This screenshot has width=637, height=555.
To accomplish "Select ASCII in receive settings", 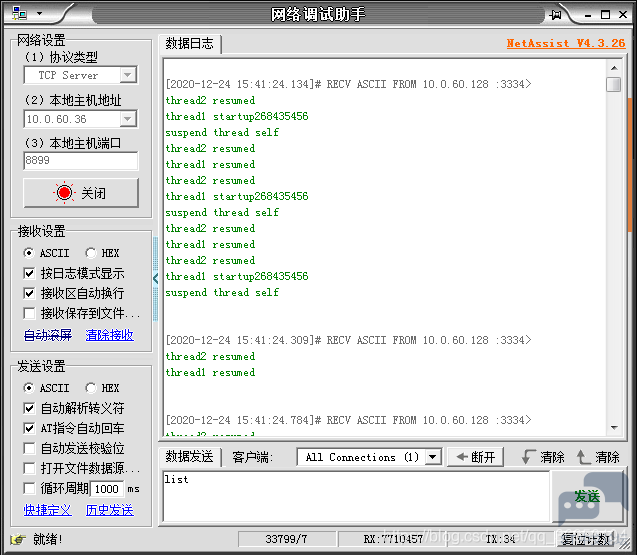I will pos(46,253).
